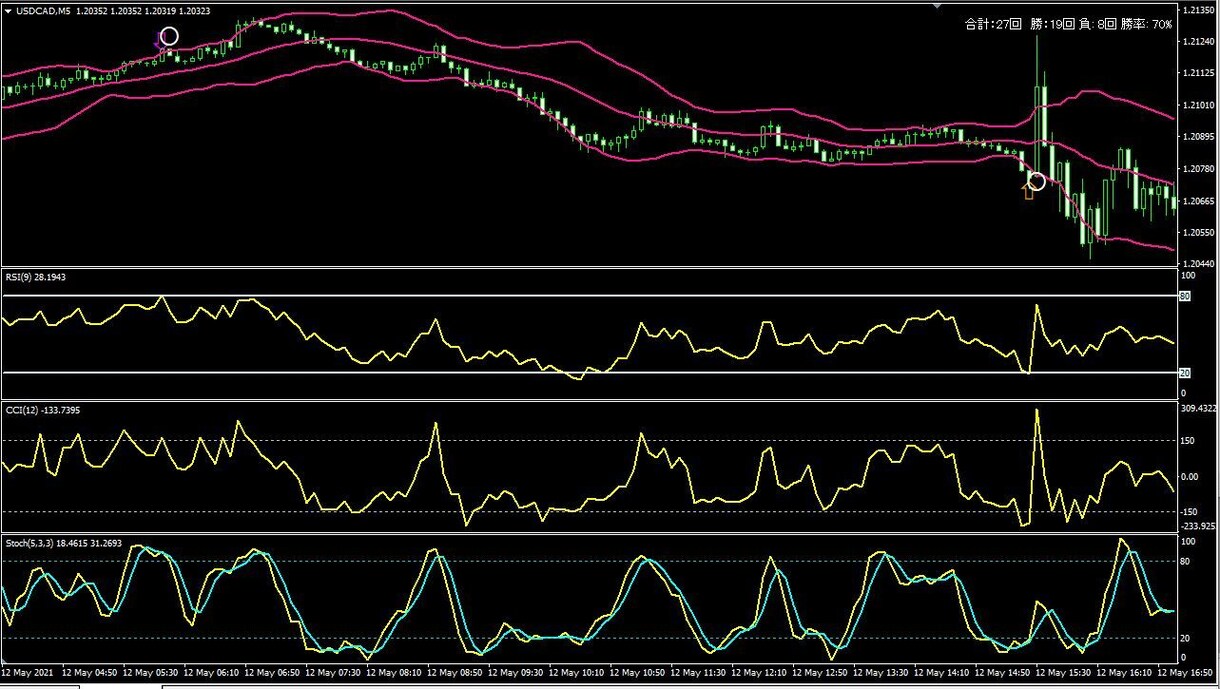Click the CCI scale value -233.925
Image resolution: width=1220 pixels, height=689 pixels.
pos(1198,526)
